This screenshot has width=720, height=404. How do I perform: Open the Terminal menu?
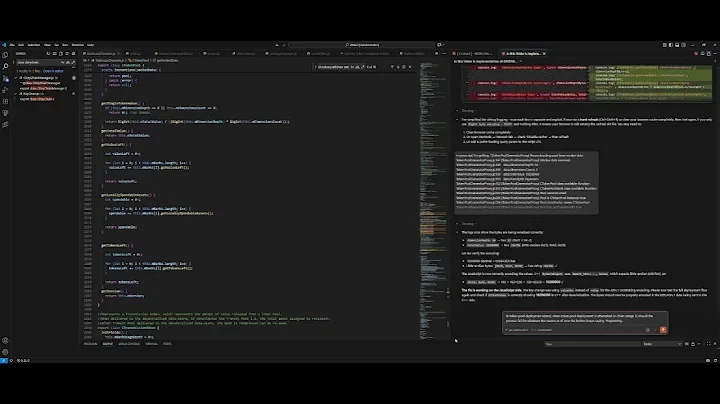point(78,45)
